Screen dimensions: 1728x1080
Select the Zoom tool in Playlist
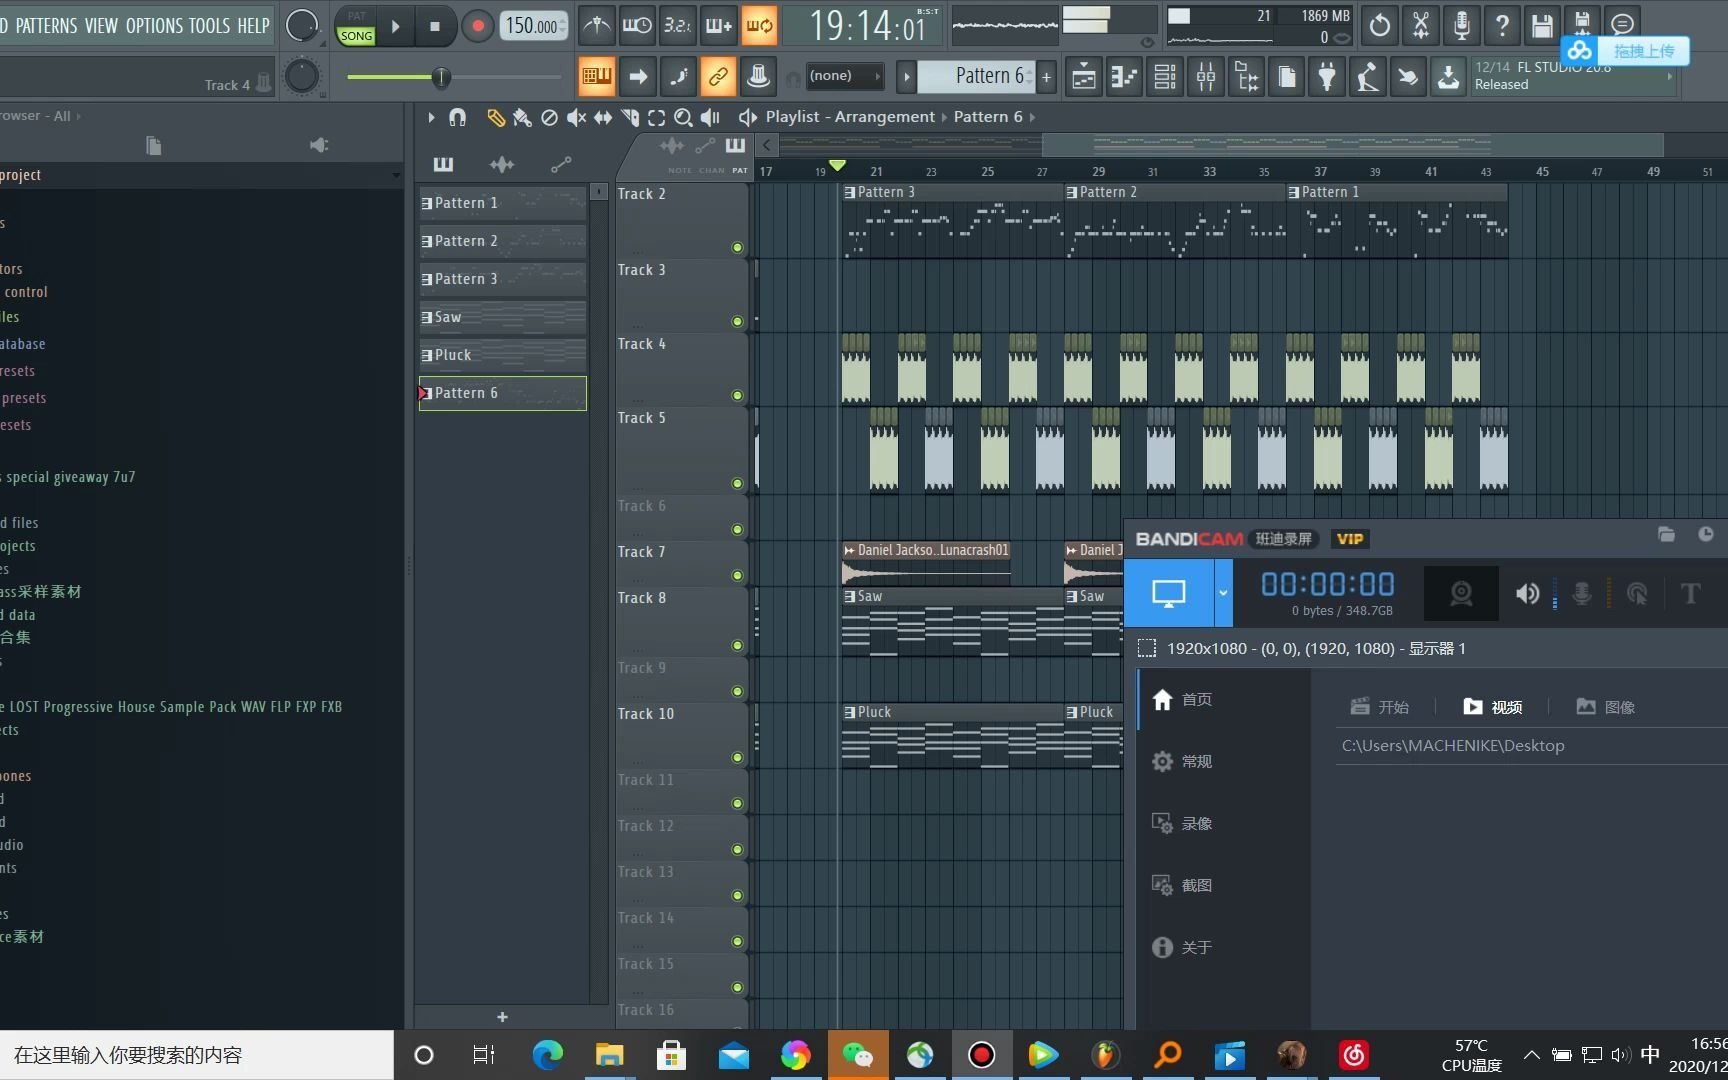pyautogui.click(x=683, y=118)
